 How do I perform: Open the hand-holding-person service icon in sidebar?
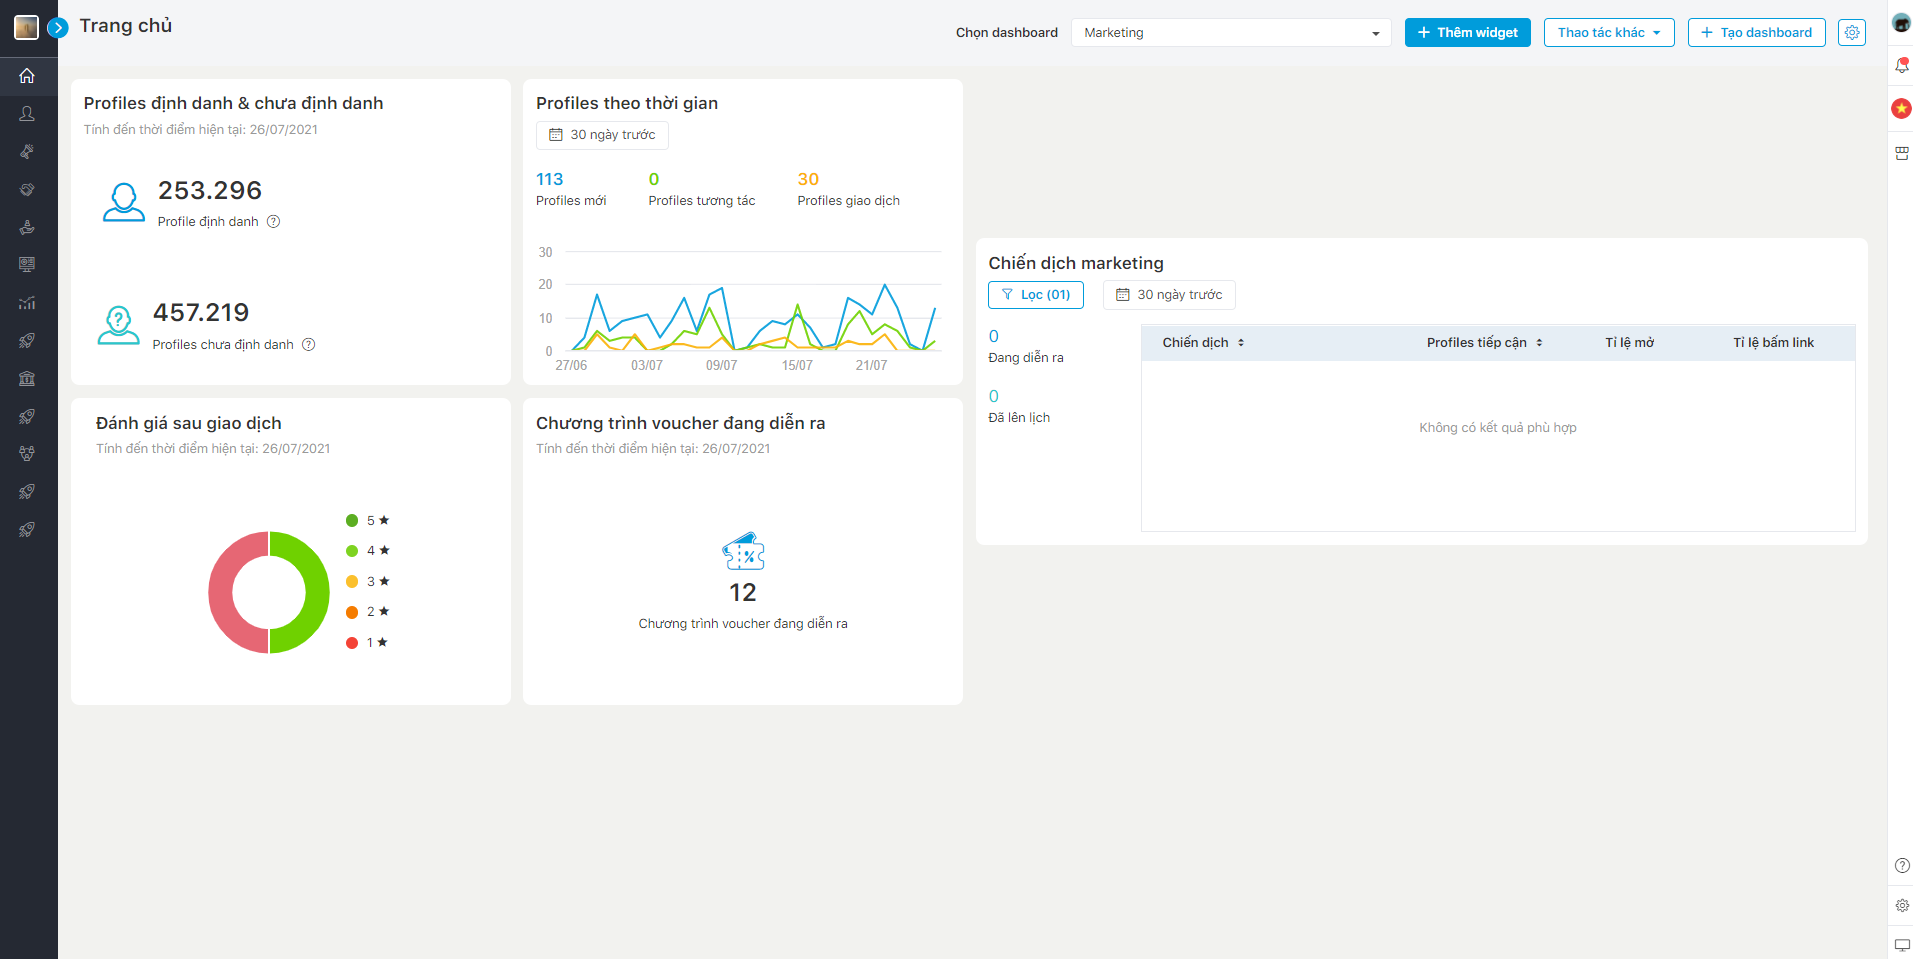[27, 227]
